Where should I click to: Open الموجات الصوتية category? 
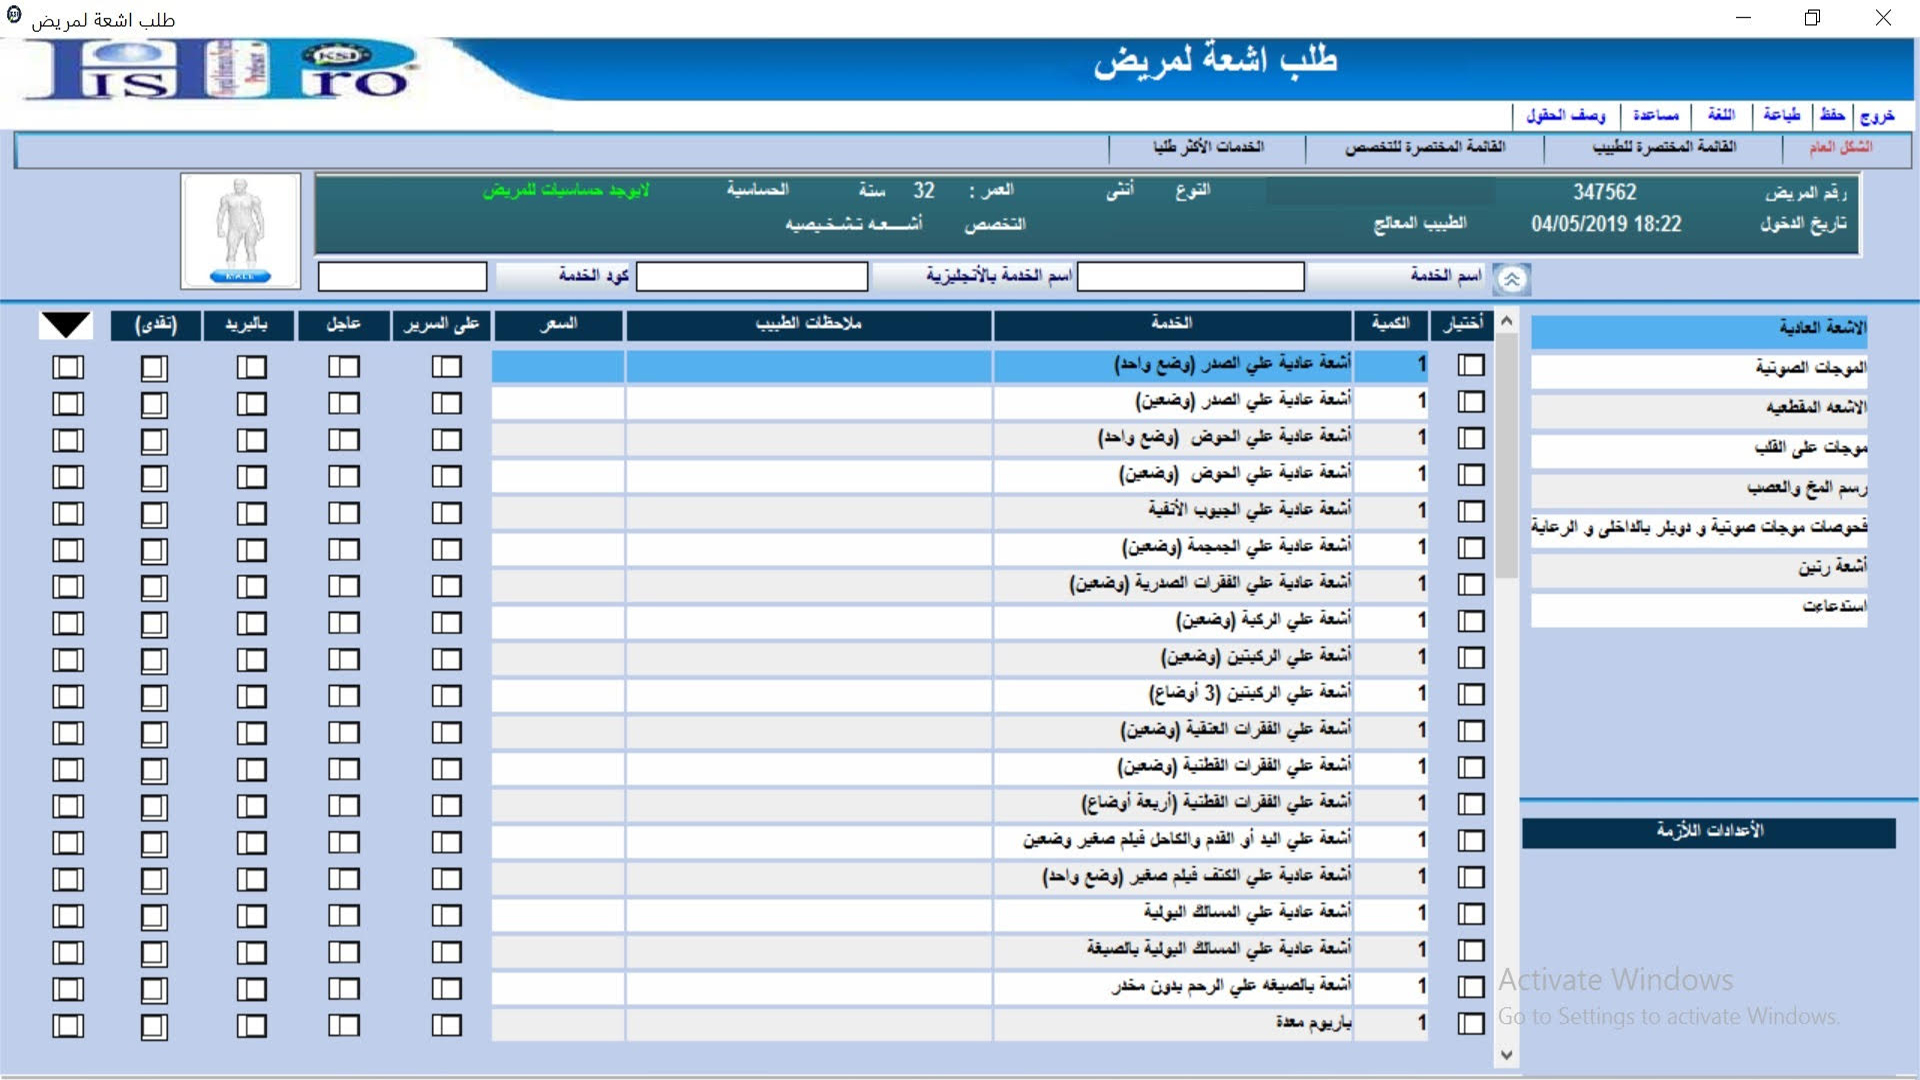[x=1699, y=368]
